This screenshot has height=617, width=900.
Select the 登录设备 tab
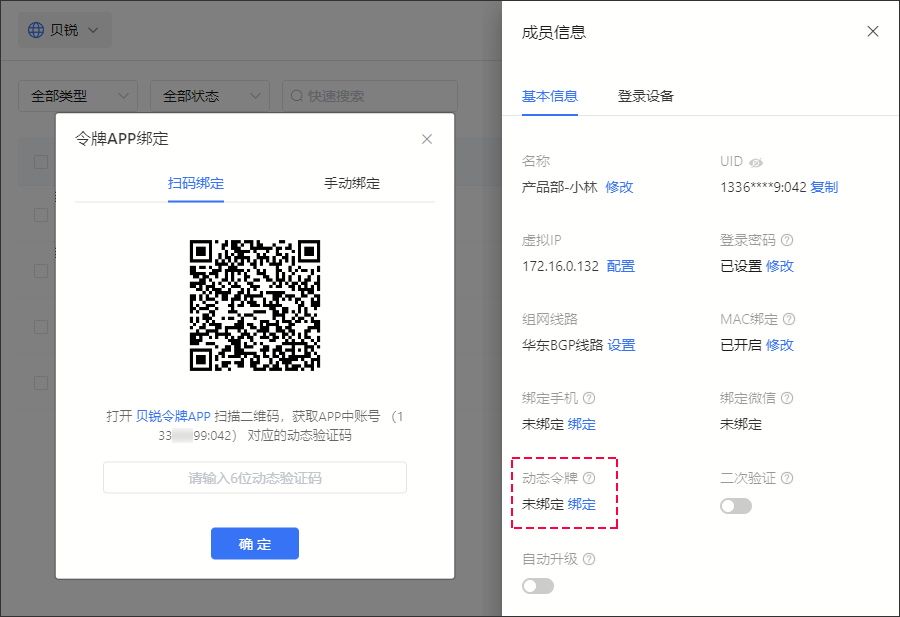(645, 96)
